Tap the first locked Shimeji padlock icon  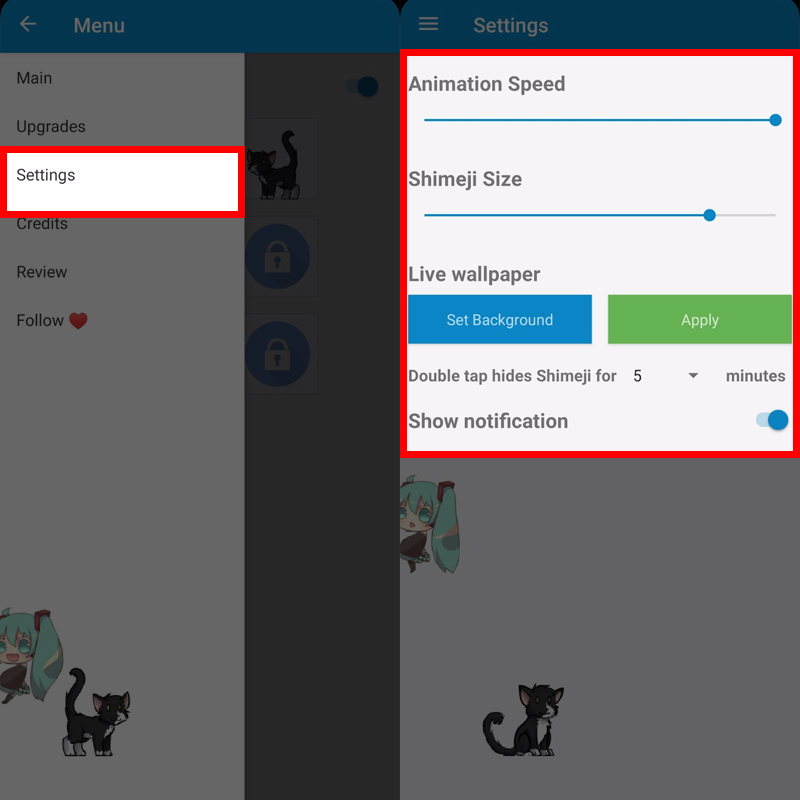point(277,256)
